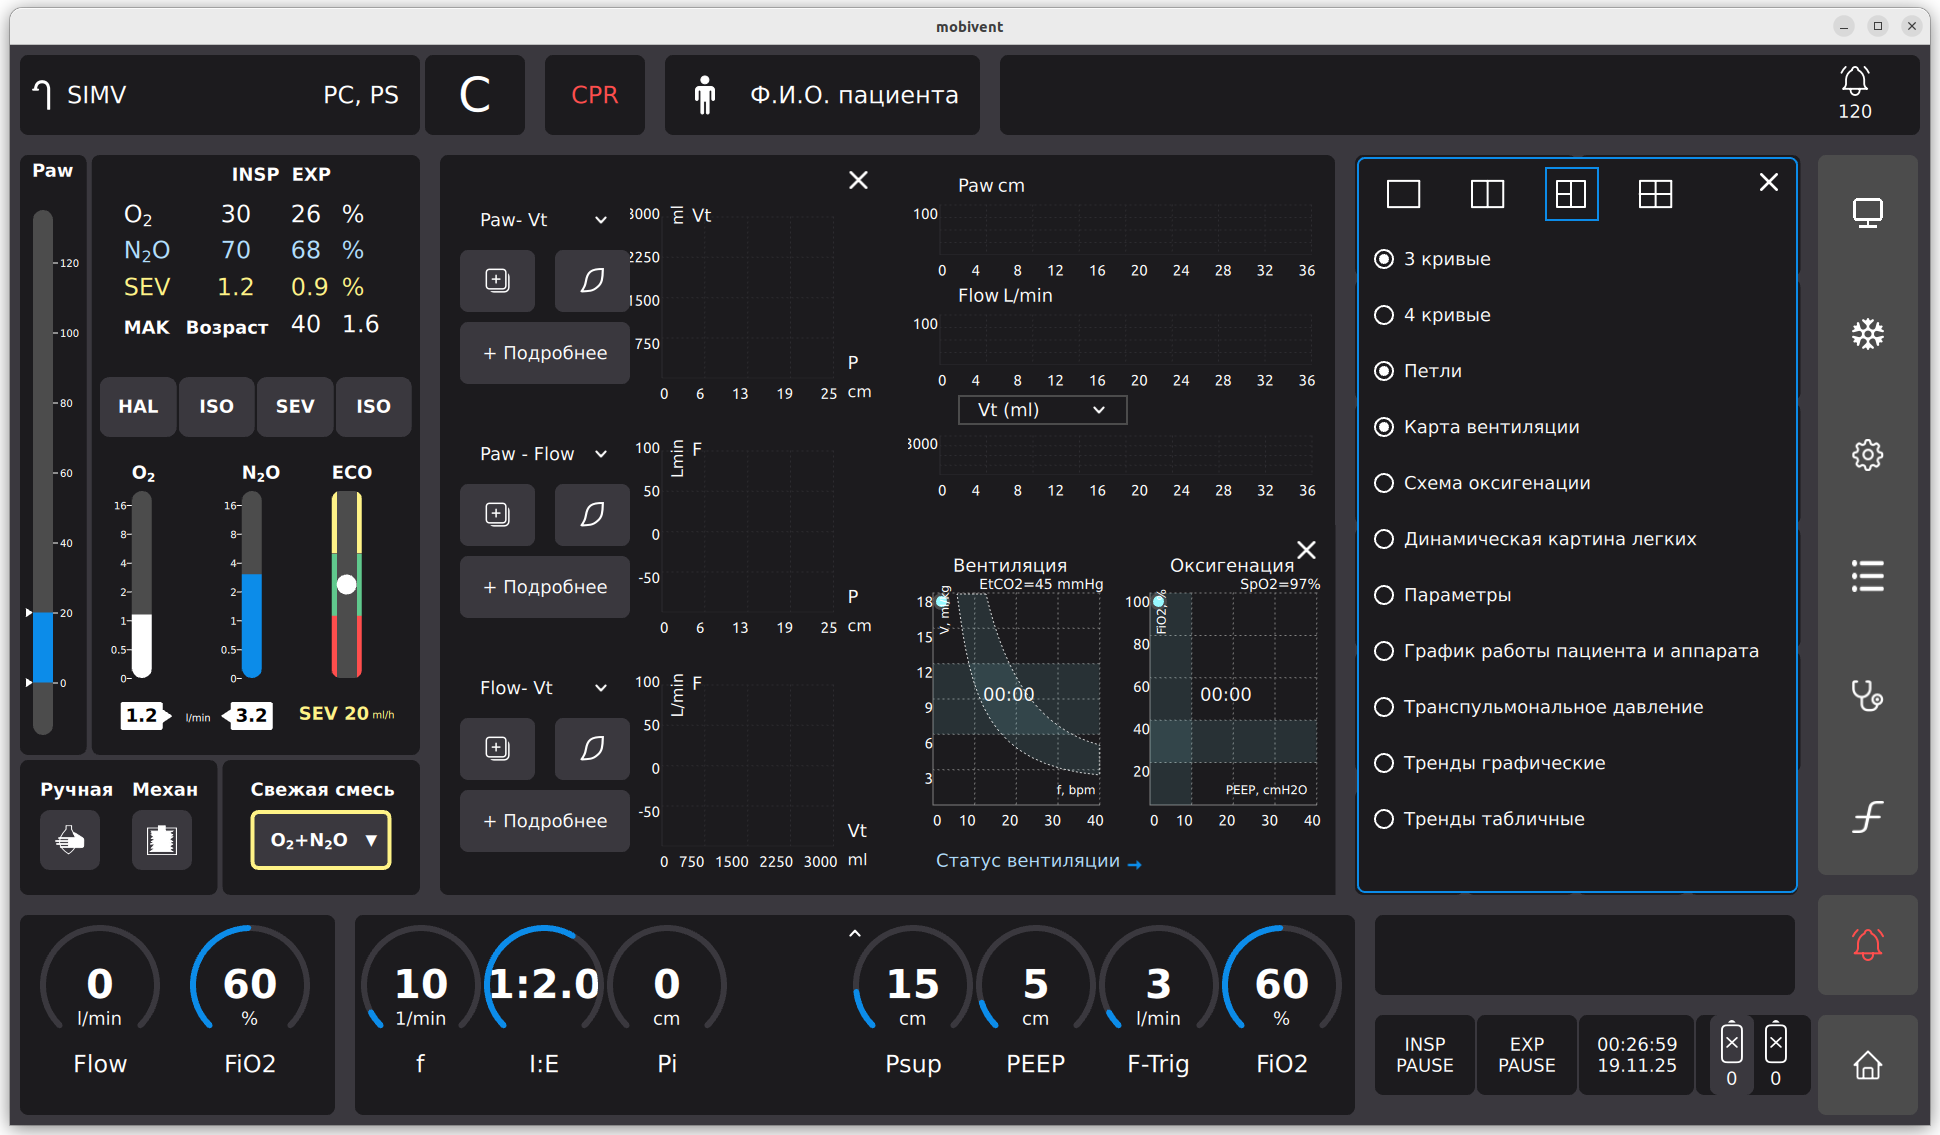Enable 'Схема оксигенации' radio option
The height and width of the screenshot is (1135, 1940).
1384,483
